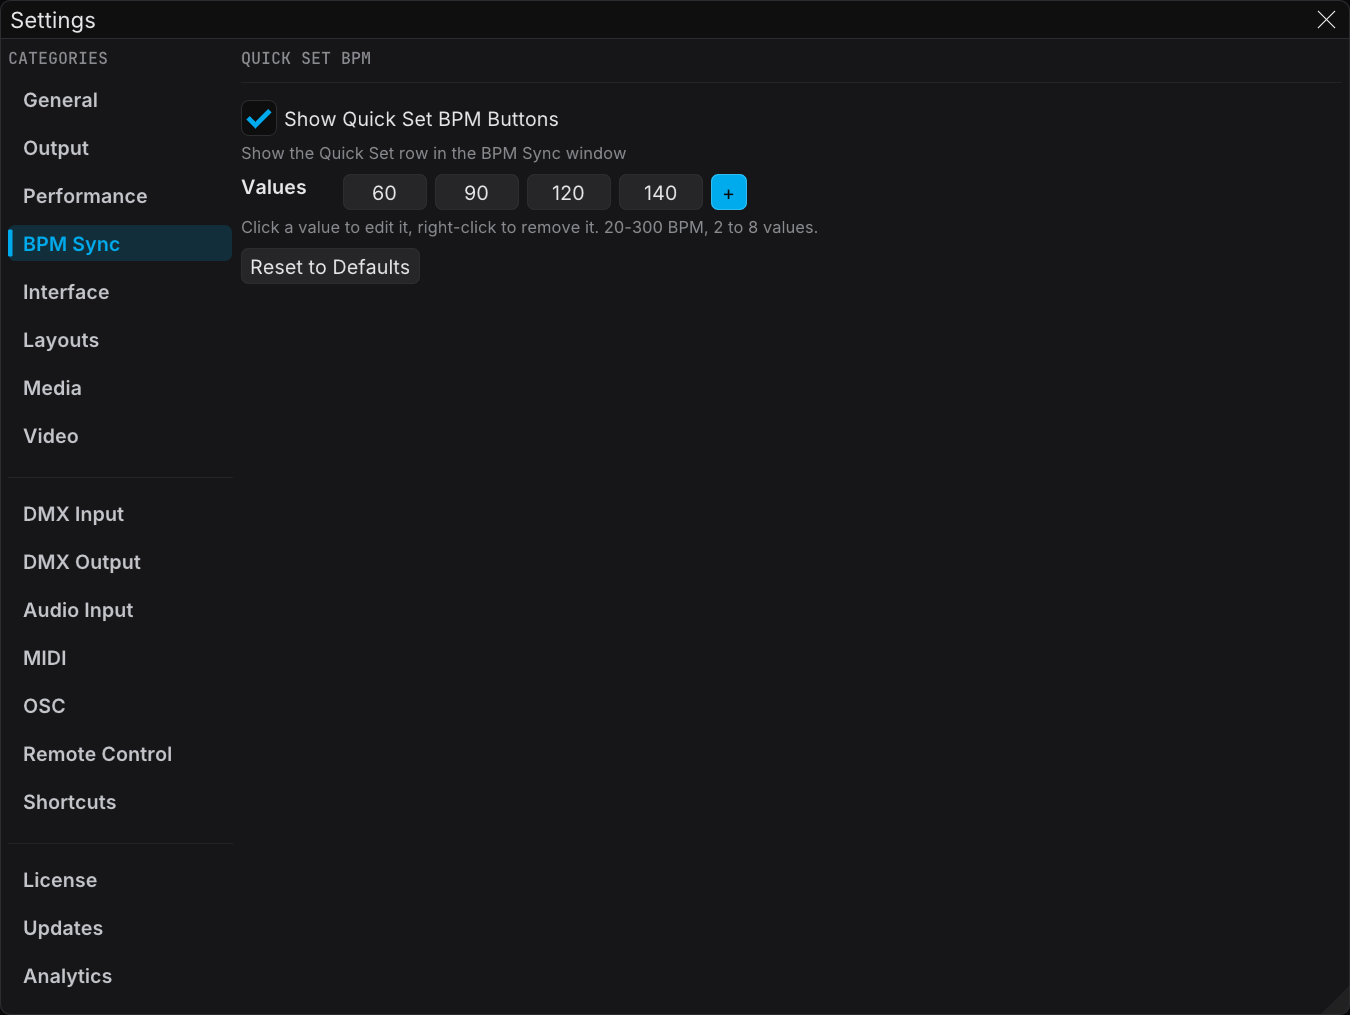1350x1015 pixels.
Task: Click the QUICK SET BPM heading
Action: click(306, 58)
